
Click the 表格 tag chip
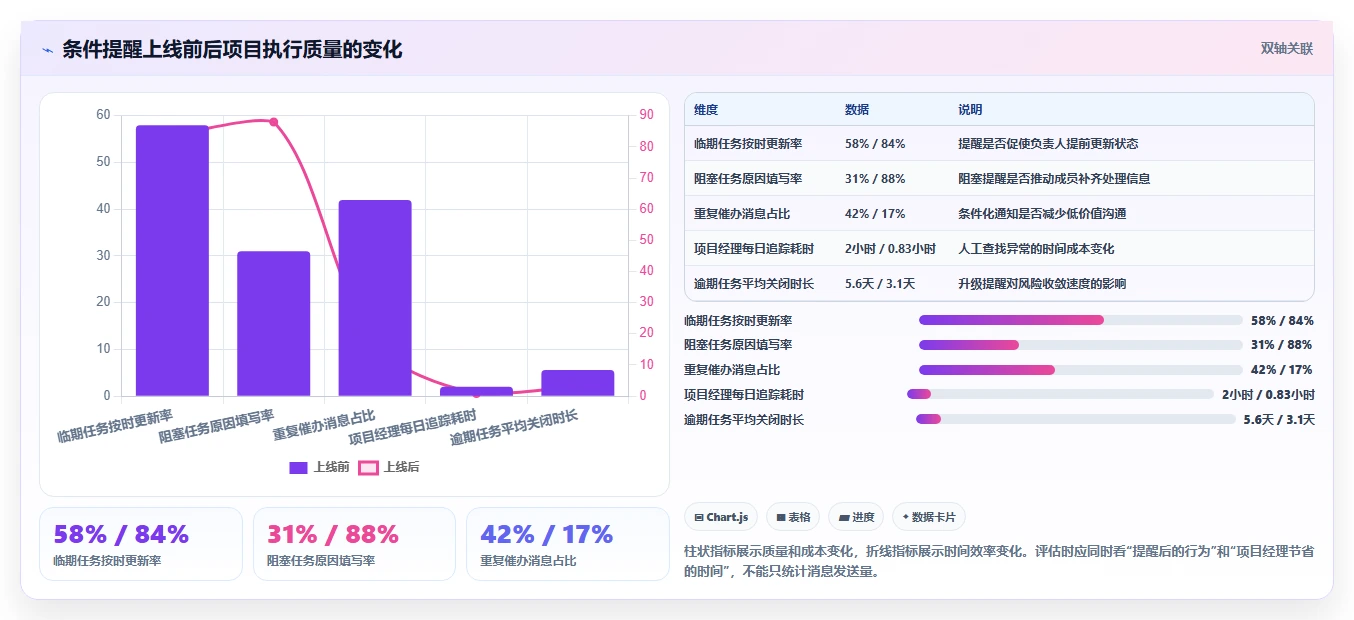pos(792,517)
